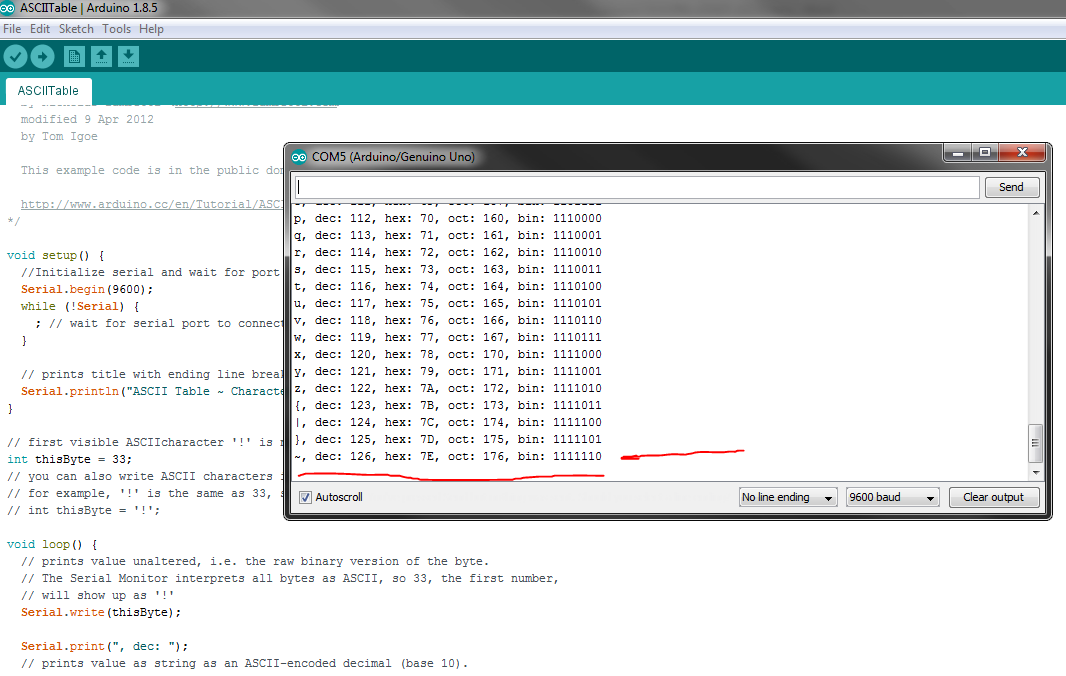Click the Verify sketch checkmark icon
Screen dimensions: 1066x676
pyautogui.click(x=15, y=57)
